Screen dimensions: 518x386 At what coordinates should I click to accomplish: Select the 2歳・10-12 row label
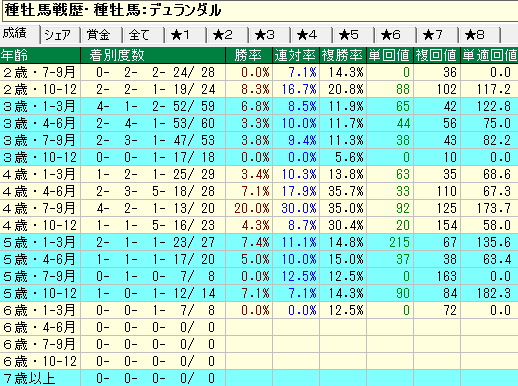click(40, 89)
